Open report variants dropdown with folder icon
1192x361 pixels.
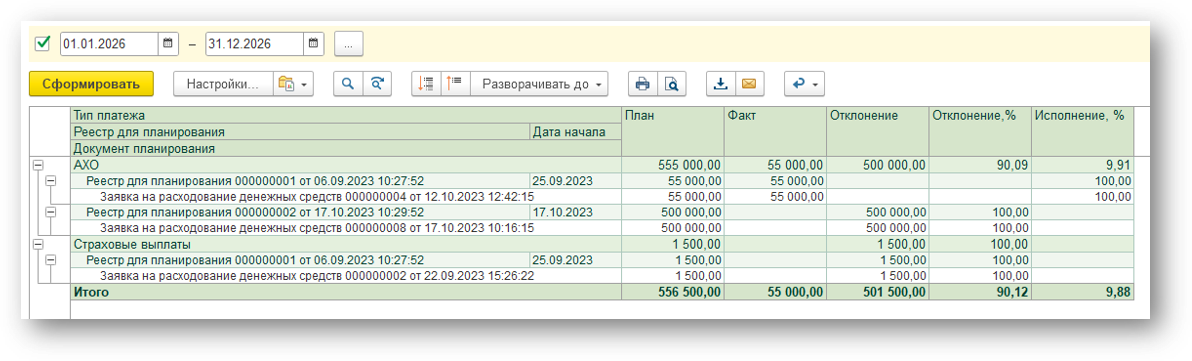pos(293,84)
